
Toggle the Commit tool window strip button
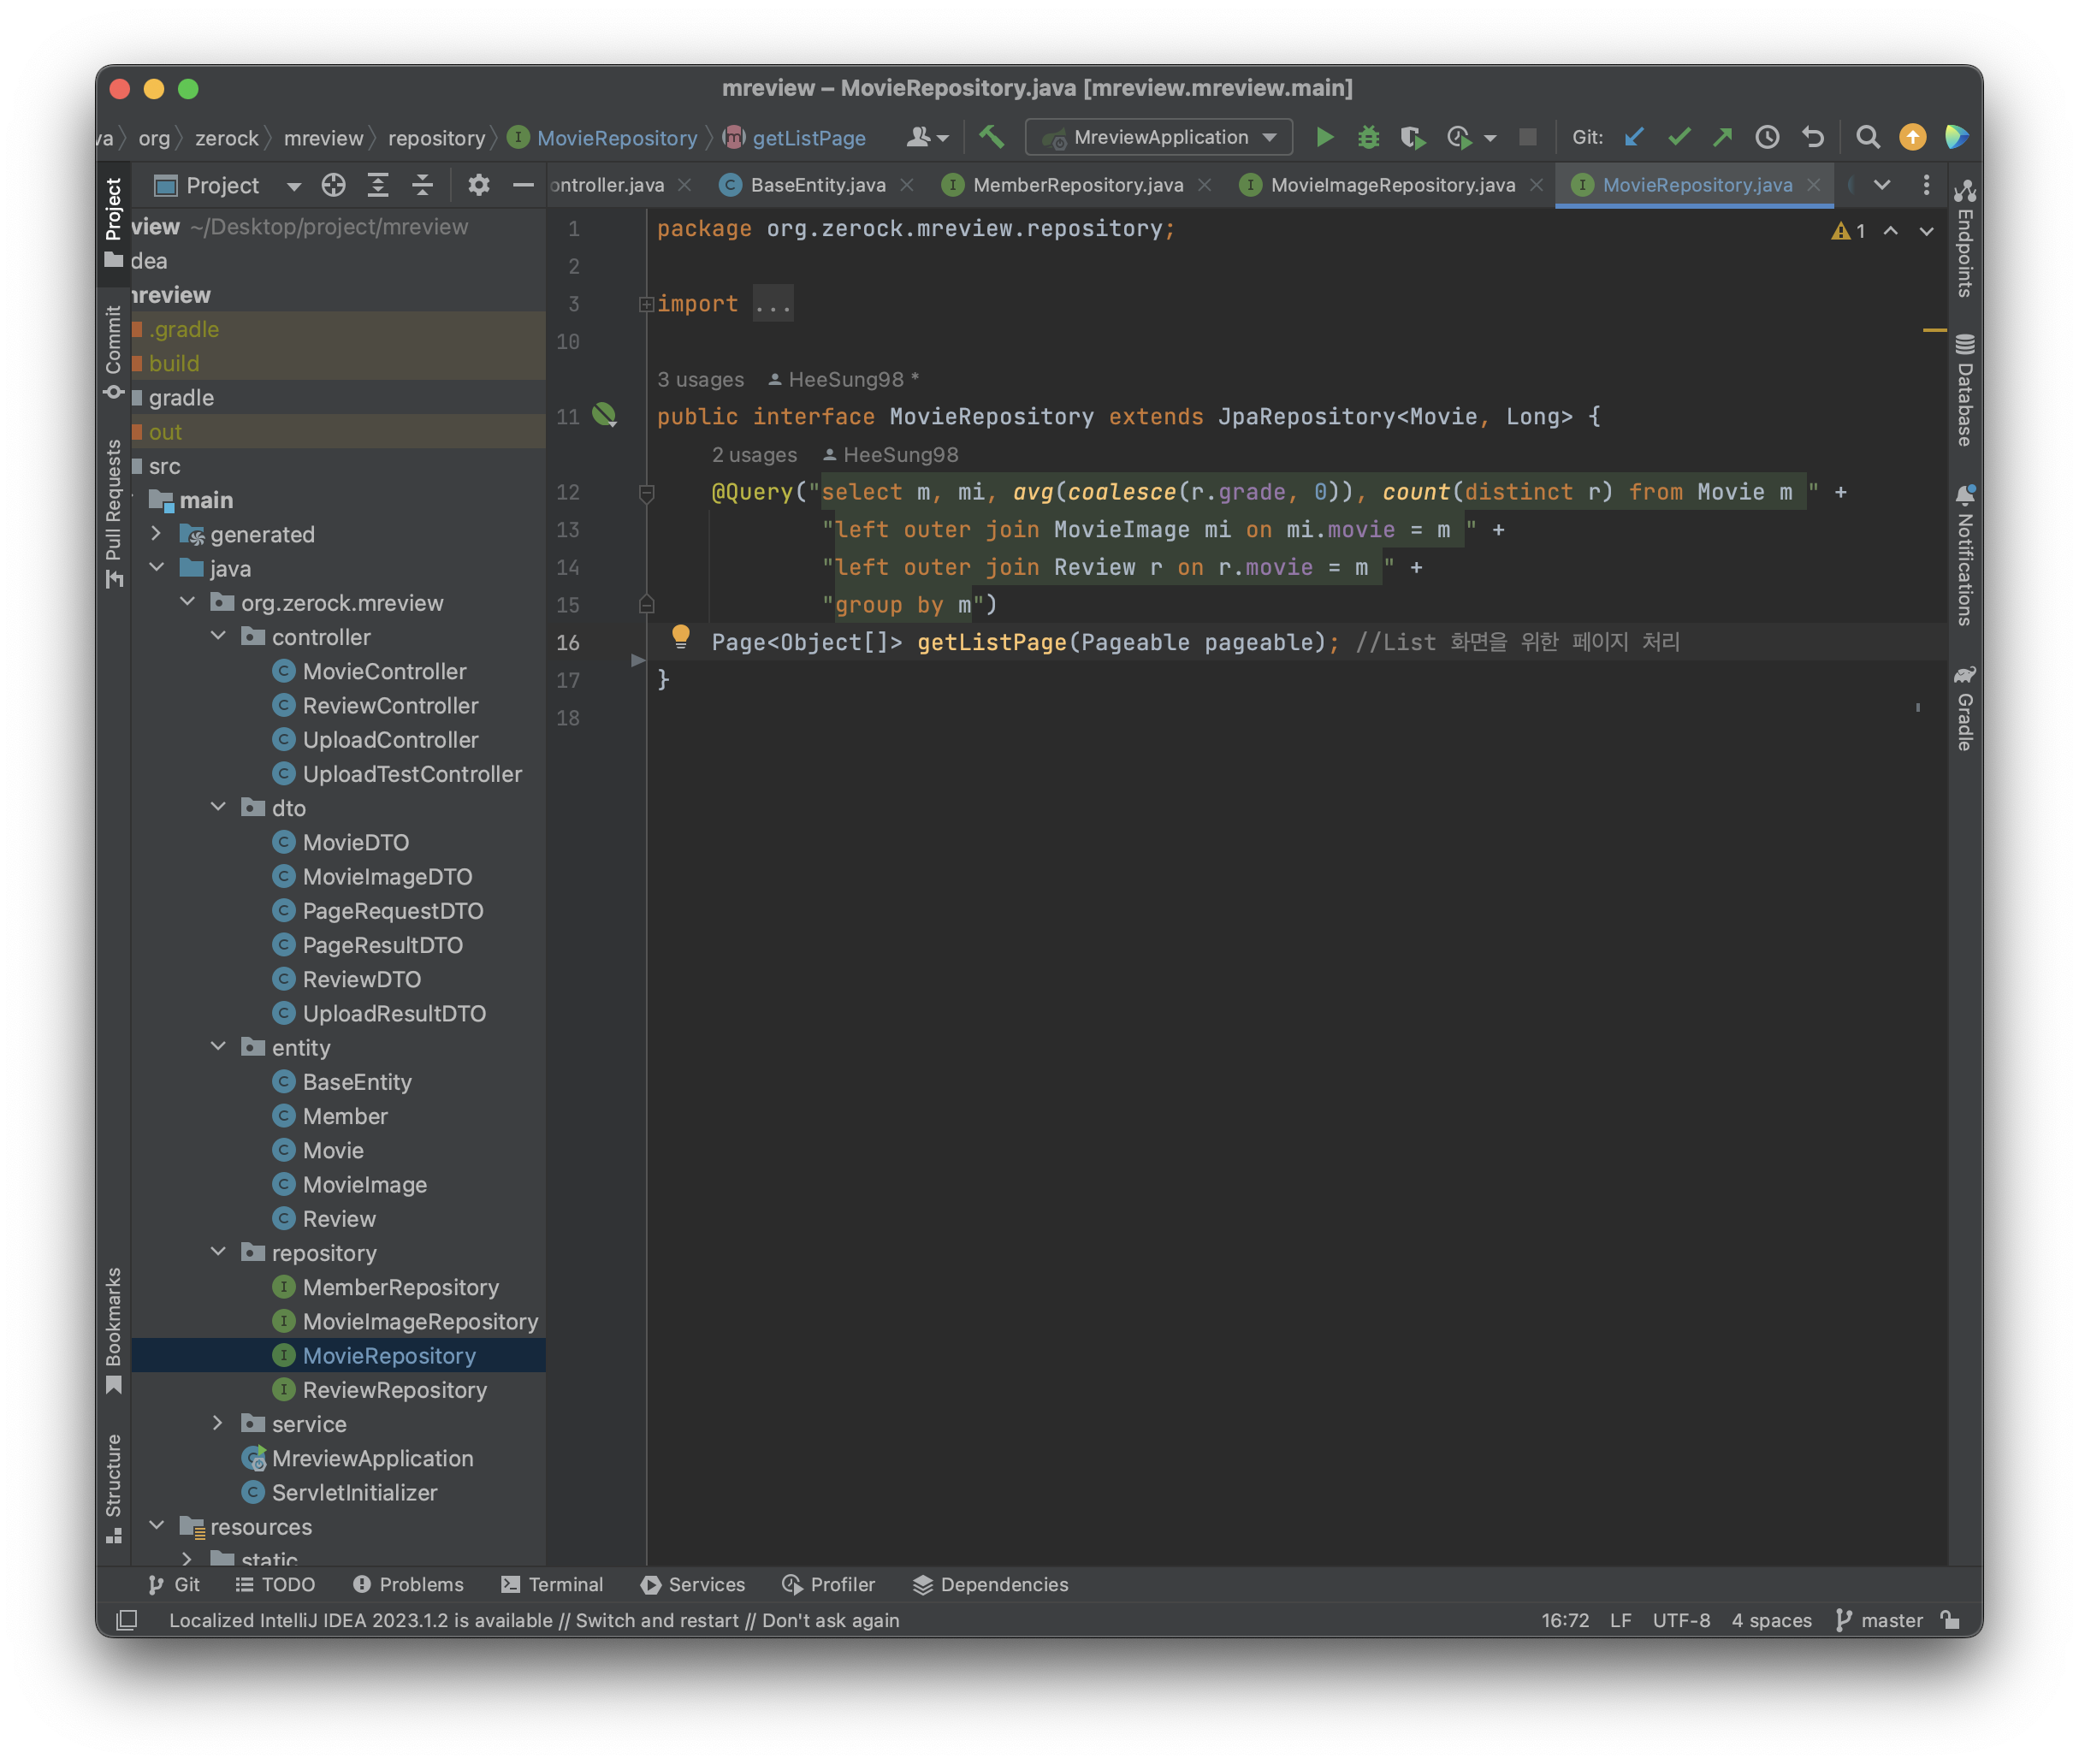pos(113,353)
